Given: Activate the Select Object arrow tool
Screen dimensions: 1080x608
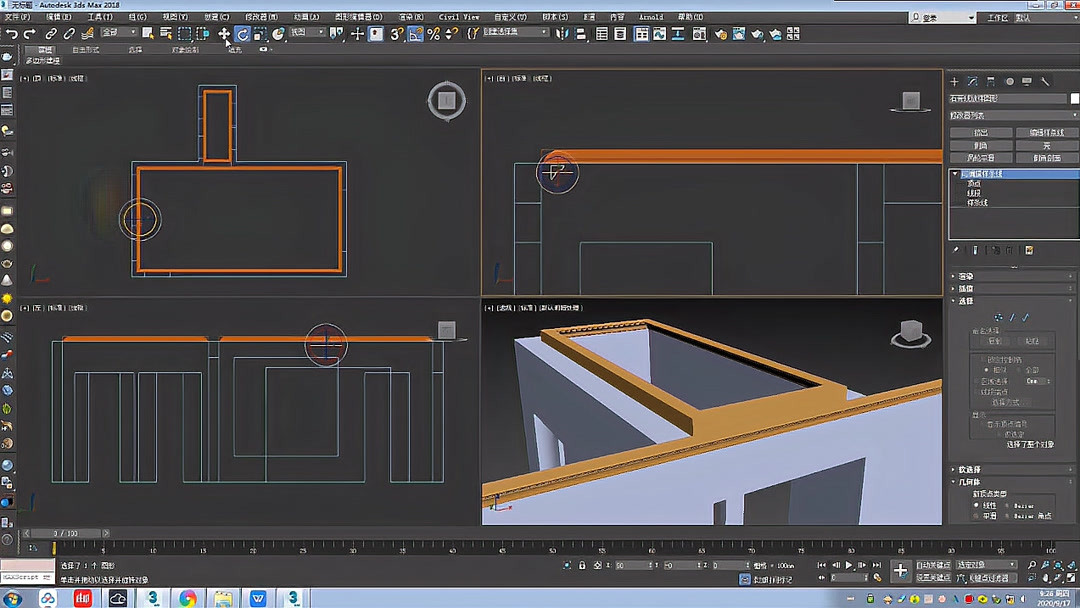Looking at the screenshot, I should (x=146, y=33).
